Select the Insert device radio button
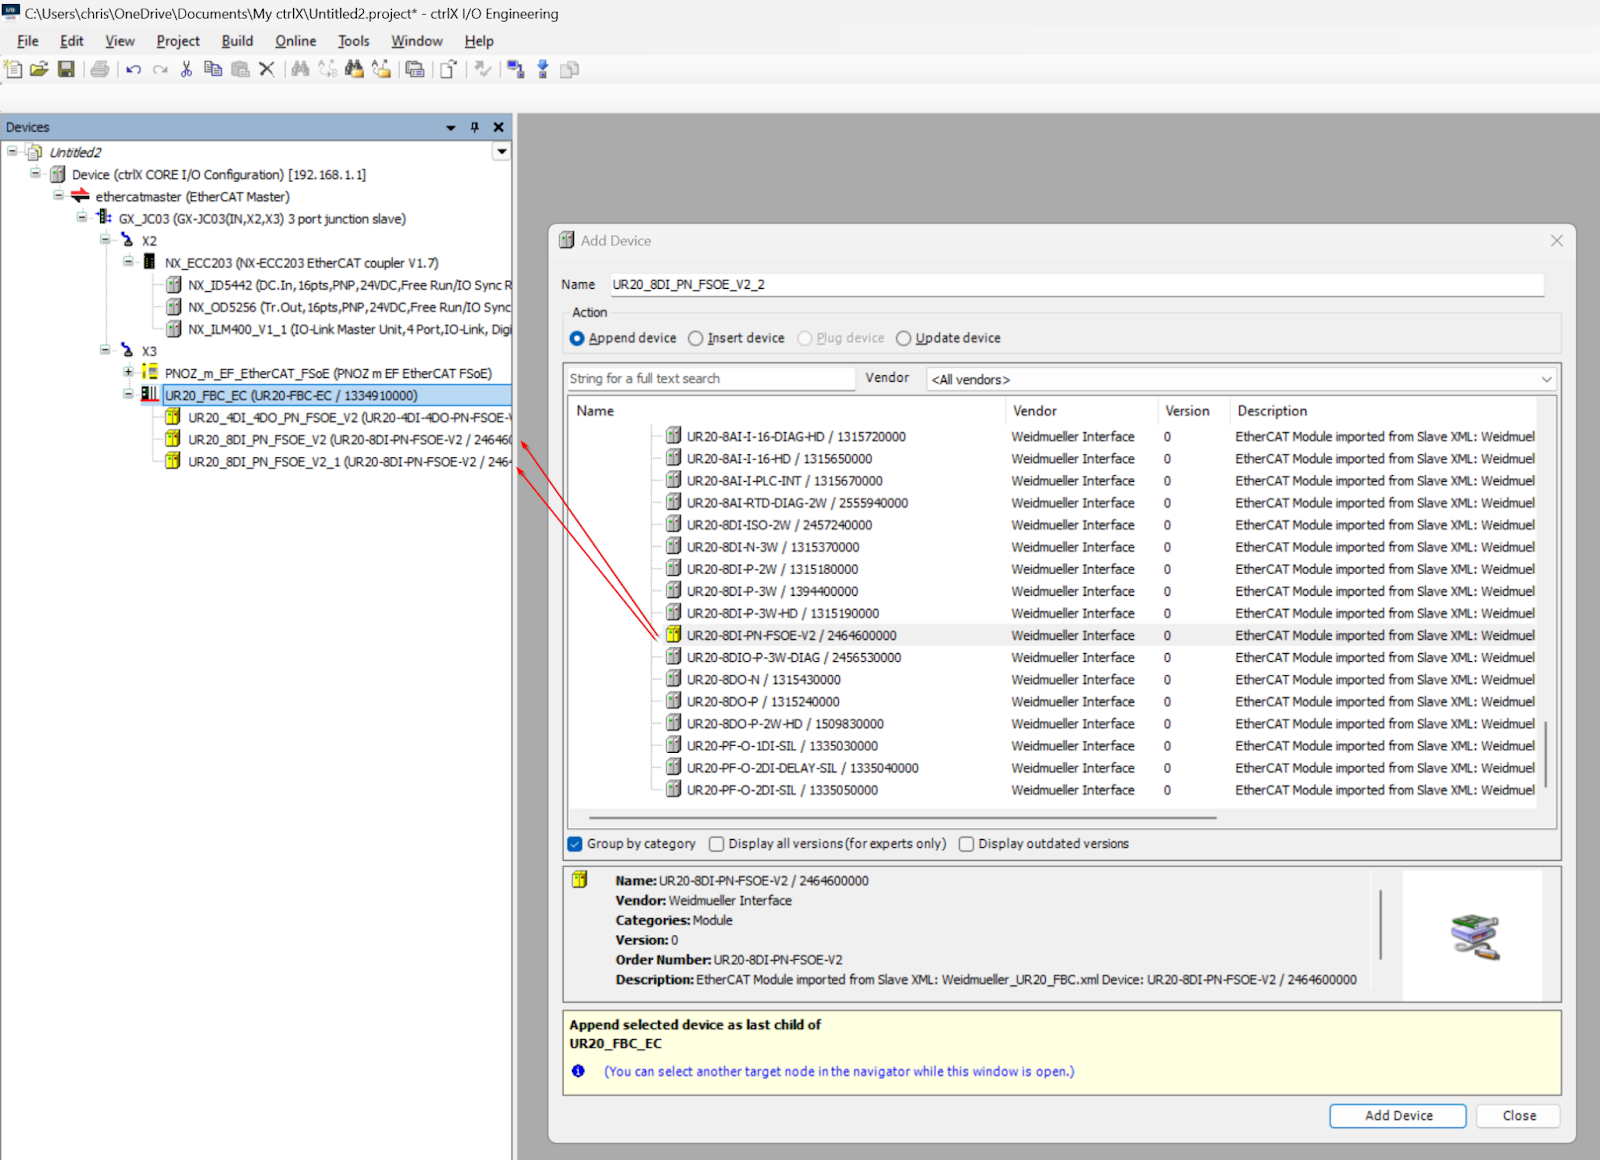Image resolution: width=1600 pixels, height=1160 pixels. coord(696,338)
